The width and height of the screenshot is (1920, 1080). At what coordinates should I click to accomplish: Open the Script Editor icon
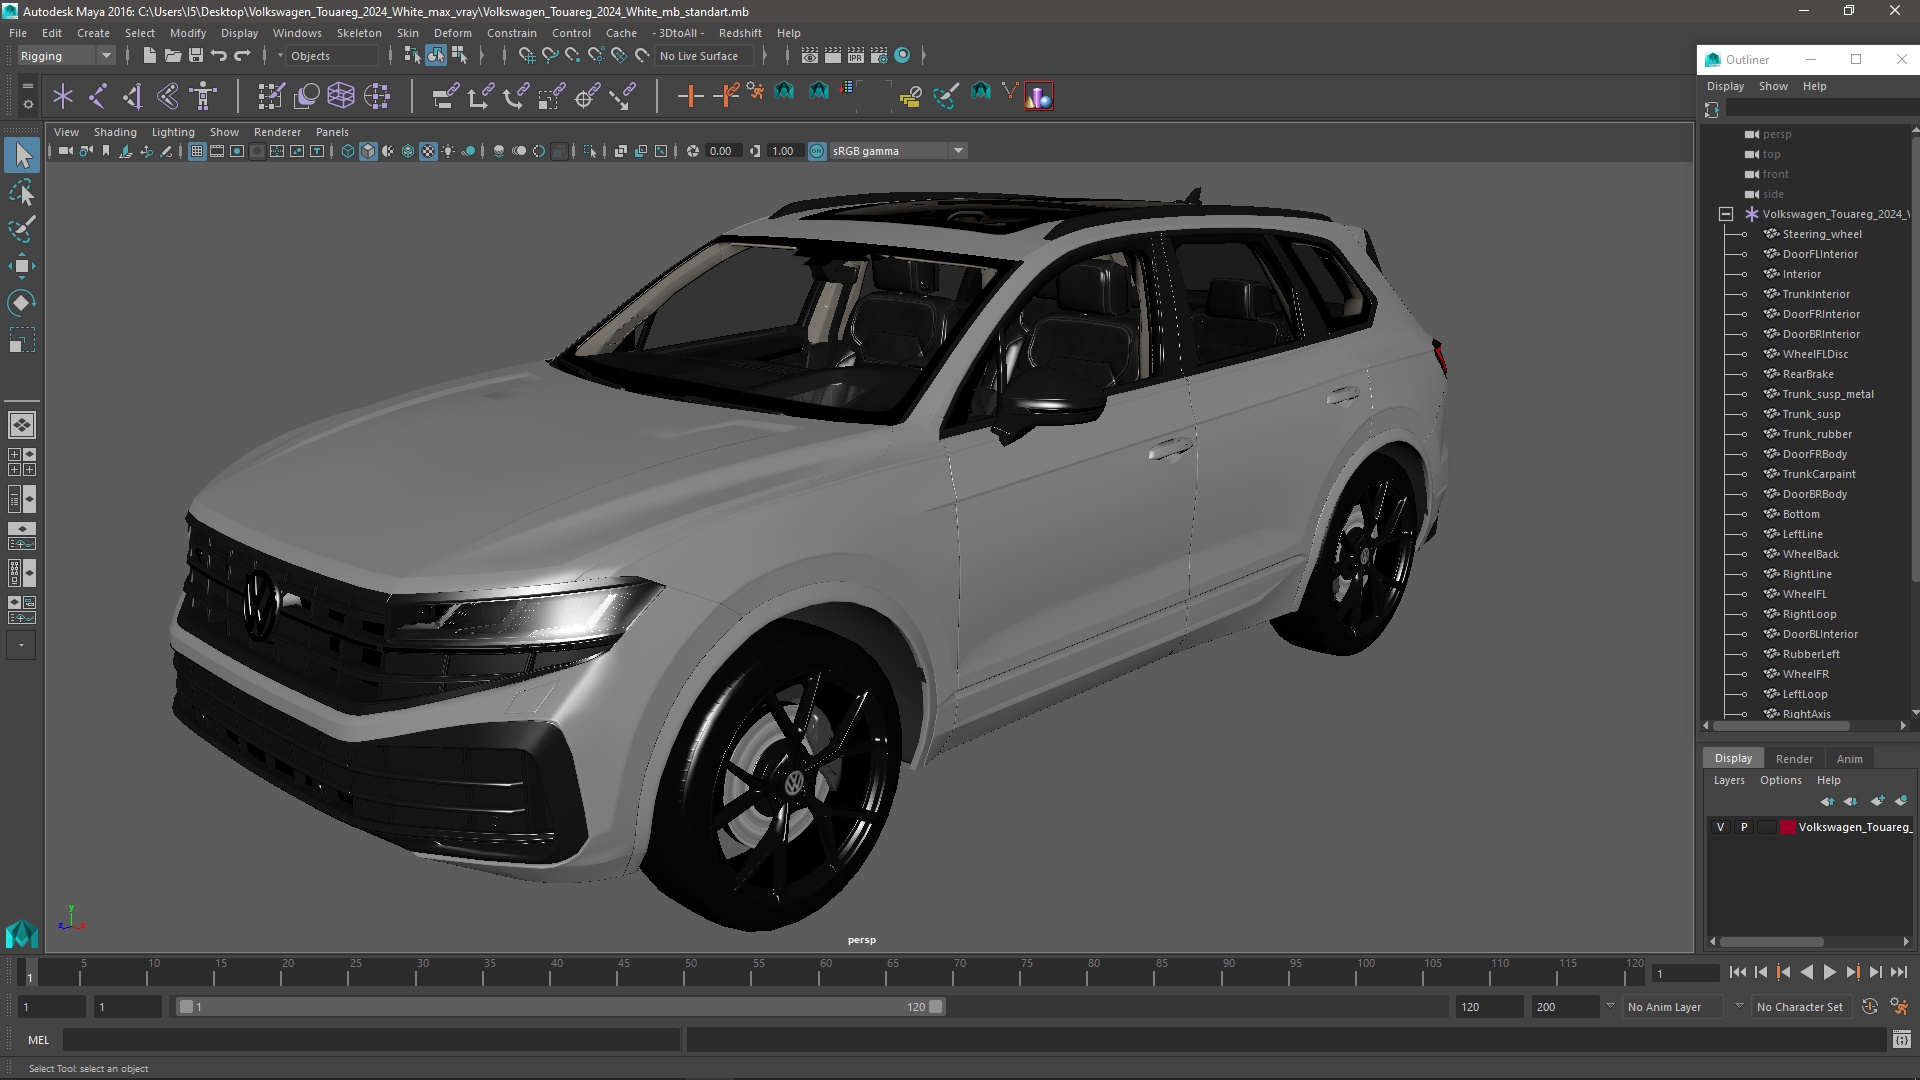coord(1901,1040)
